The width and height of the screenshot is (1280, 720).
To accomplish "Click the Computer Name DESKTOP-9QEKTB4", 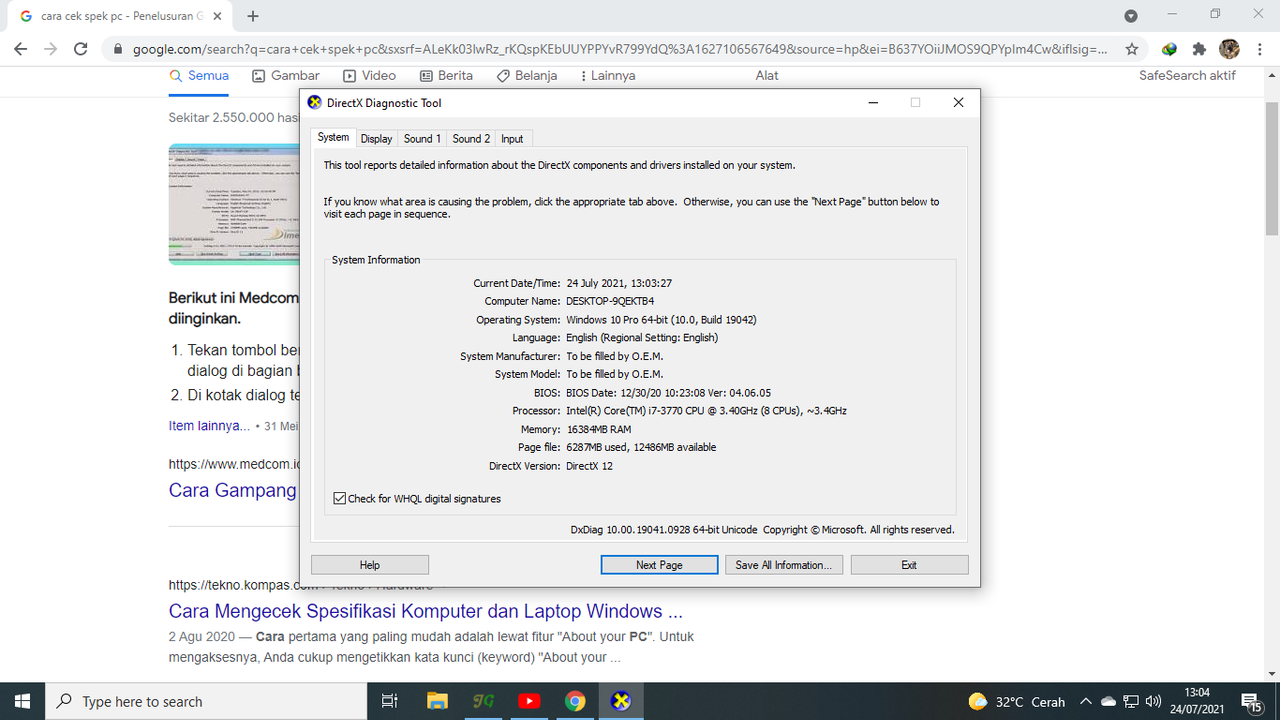I will (x=610, y=301).
